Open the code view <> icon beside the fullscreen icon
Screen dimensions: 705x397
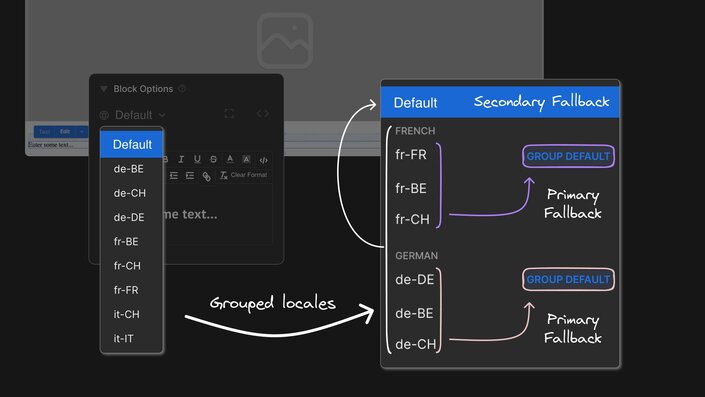263,113
